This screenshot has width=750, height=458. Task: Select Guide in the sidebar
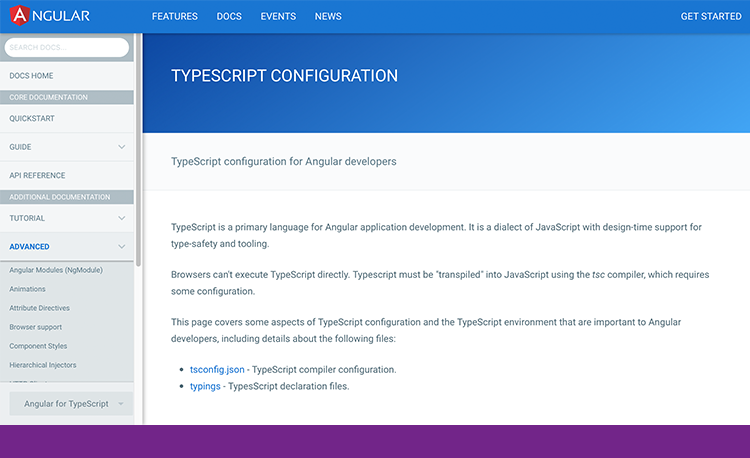click(20, 147)
